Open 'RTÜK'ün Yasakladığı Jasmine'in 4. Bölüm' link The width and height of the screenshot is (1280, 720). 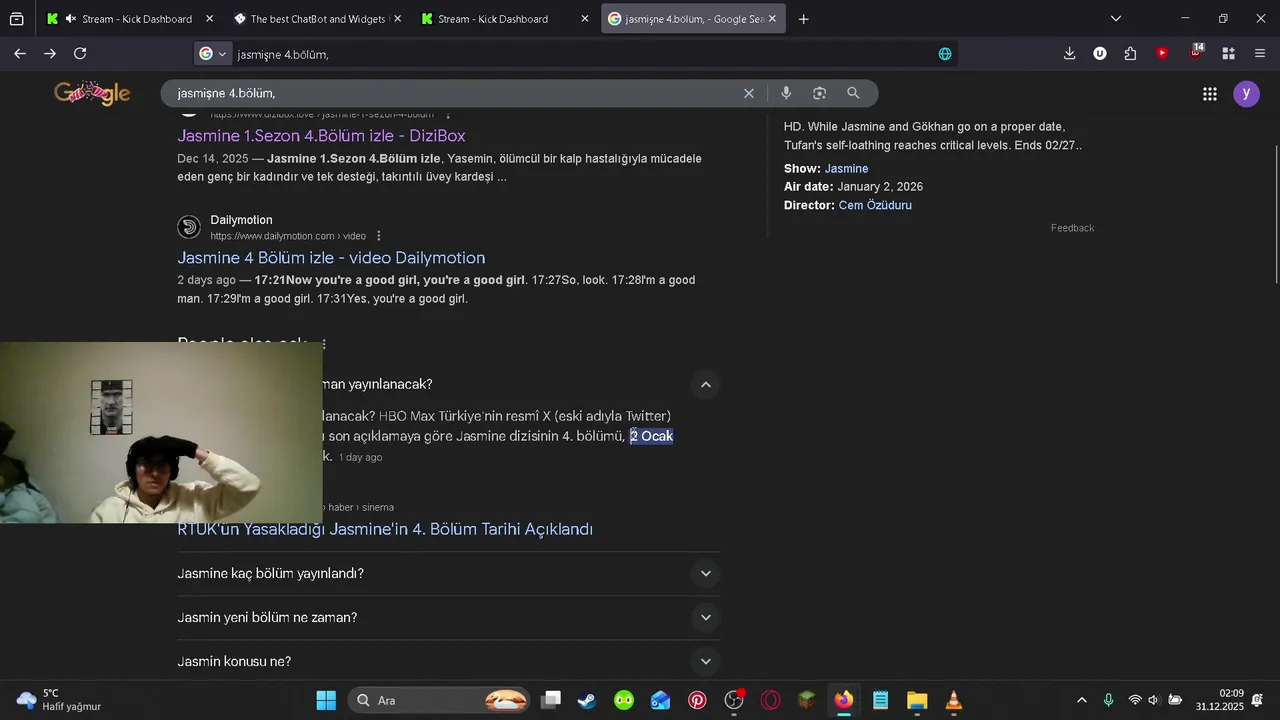[x=385, y=529]
